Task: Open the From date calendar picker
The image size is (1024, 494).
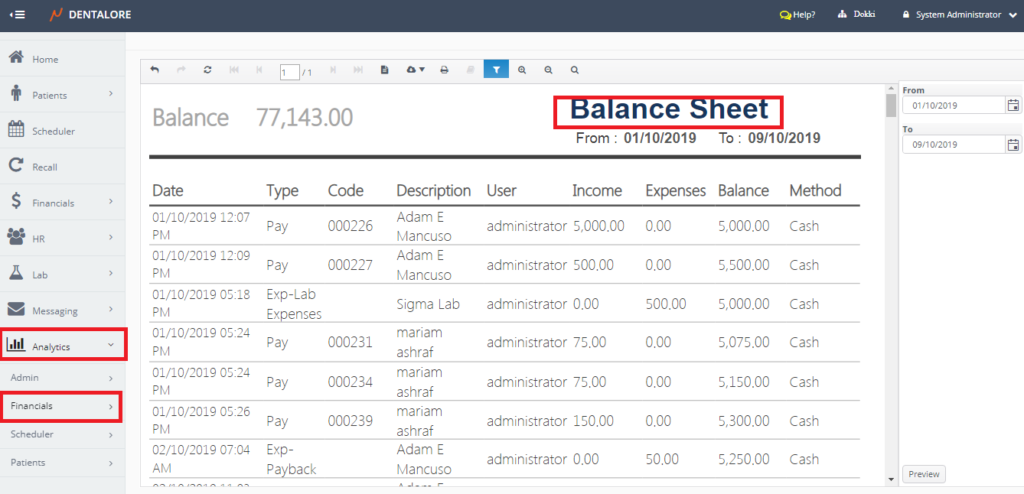Action: click(1013, 105)
